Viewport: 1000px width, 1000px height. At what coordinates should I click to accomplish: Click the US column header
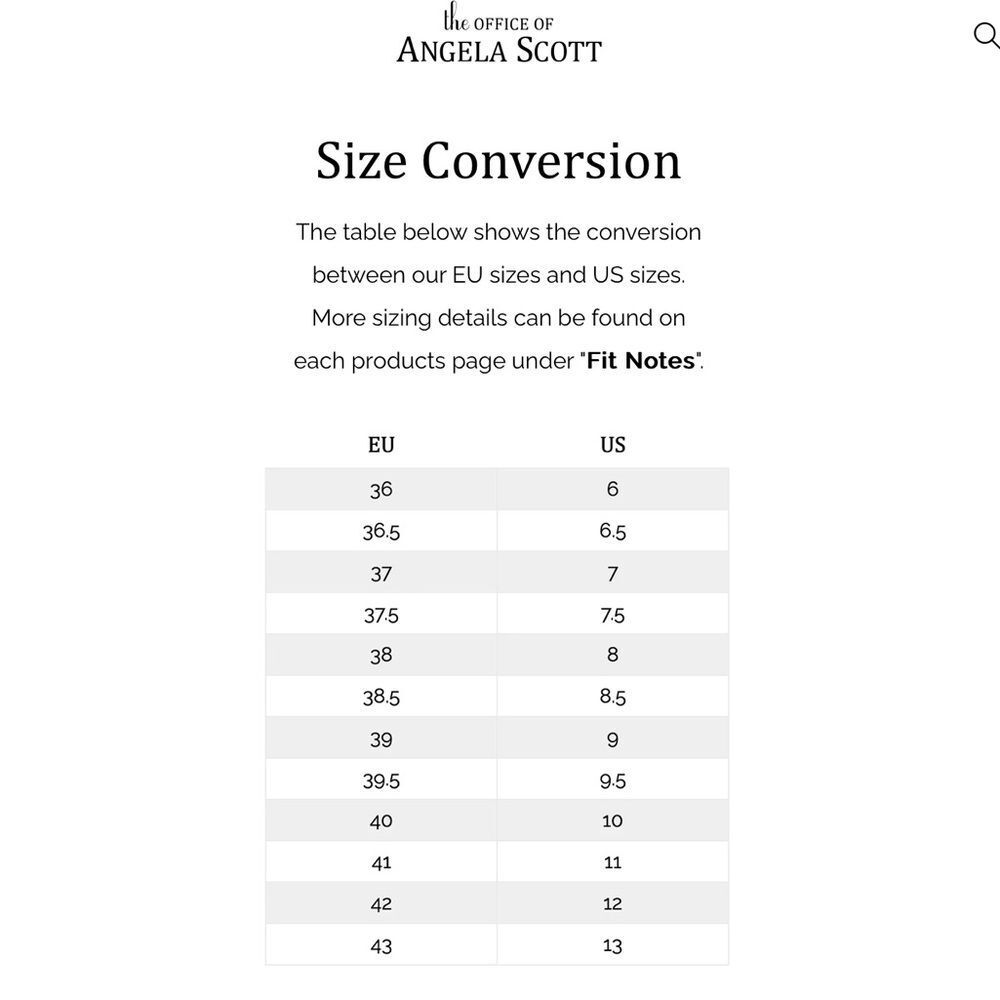(x=613, y=445)
